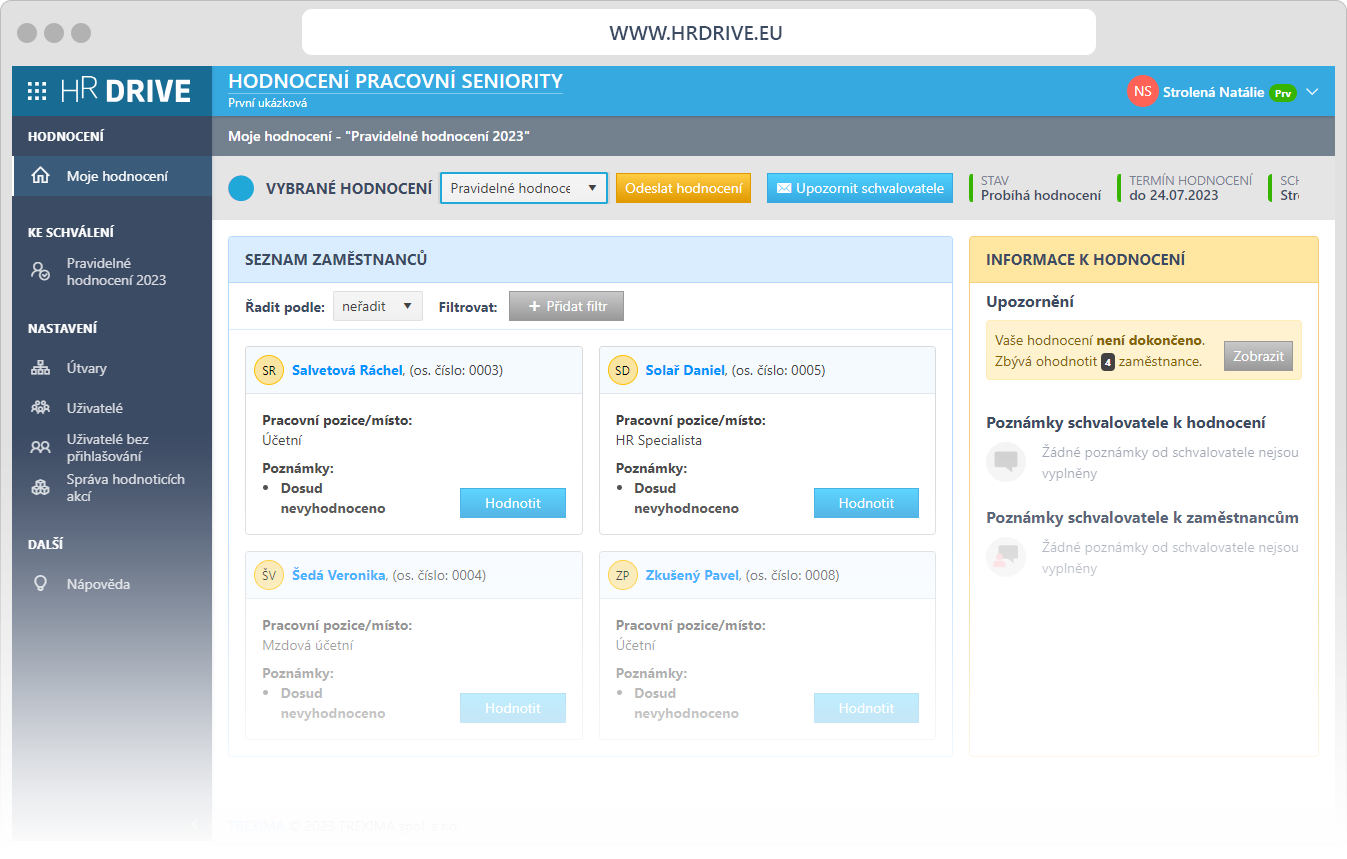Click the HR Drive grid icon top-left
The image size is (1347, 859).
pos(37,90)
